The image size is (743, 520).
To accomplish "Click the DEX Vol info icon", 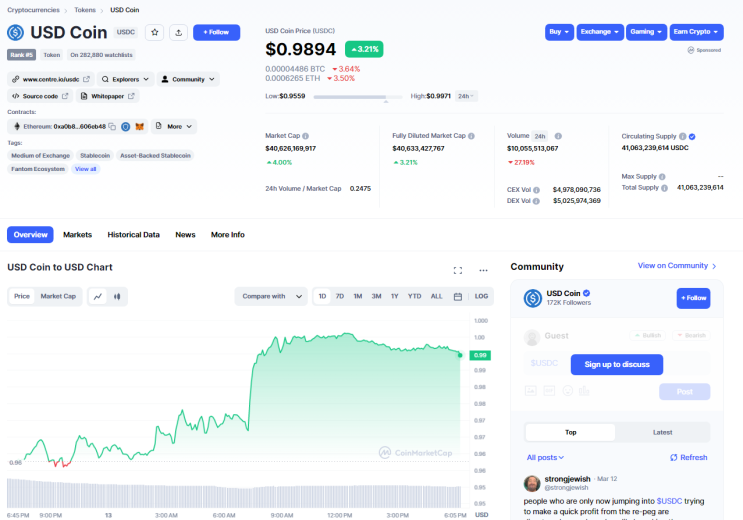I will click(x=536, y=201).
